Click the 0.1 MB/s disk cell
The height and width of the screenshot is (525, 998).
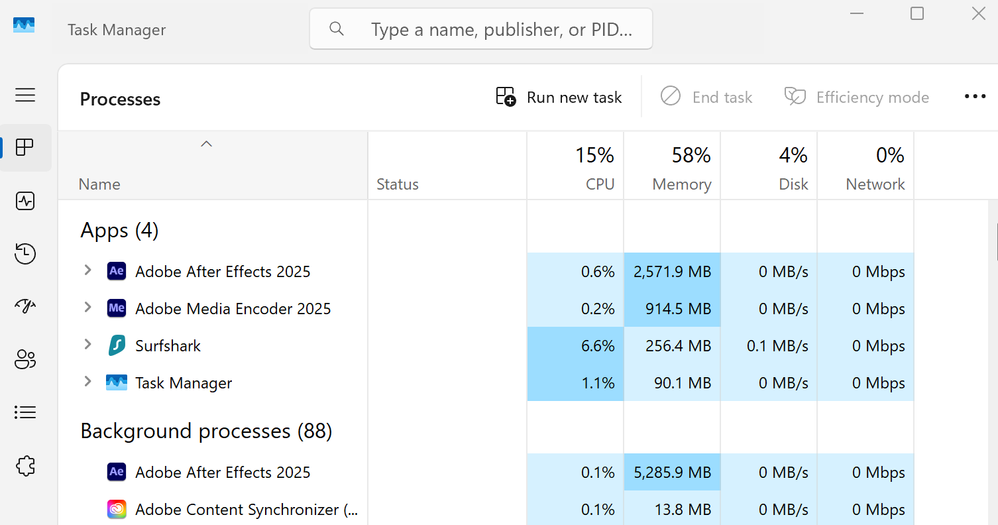pyautogui.click(x=769, y=346)
